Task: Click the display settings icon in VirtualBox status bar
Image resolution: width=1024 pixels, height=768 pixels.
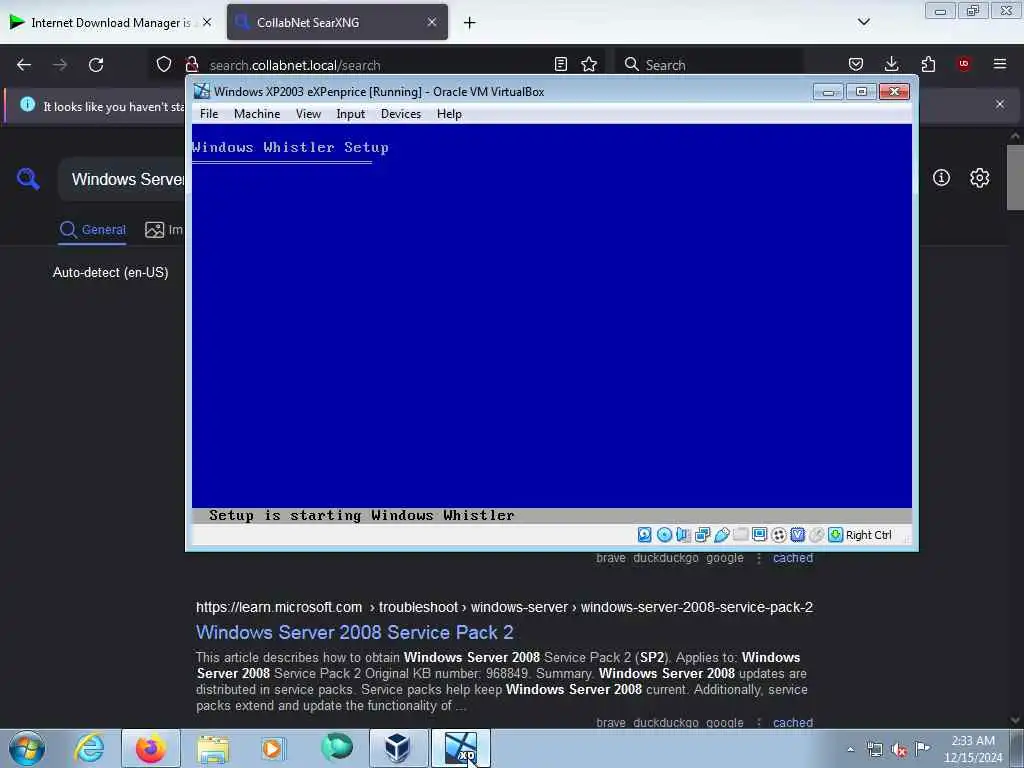Action: pos(760,535)
